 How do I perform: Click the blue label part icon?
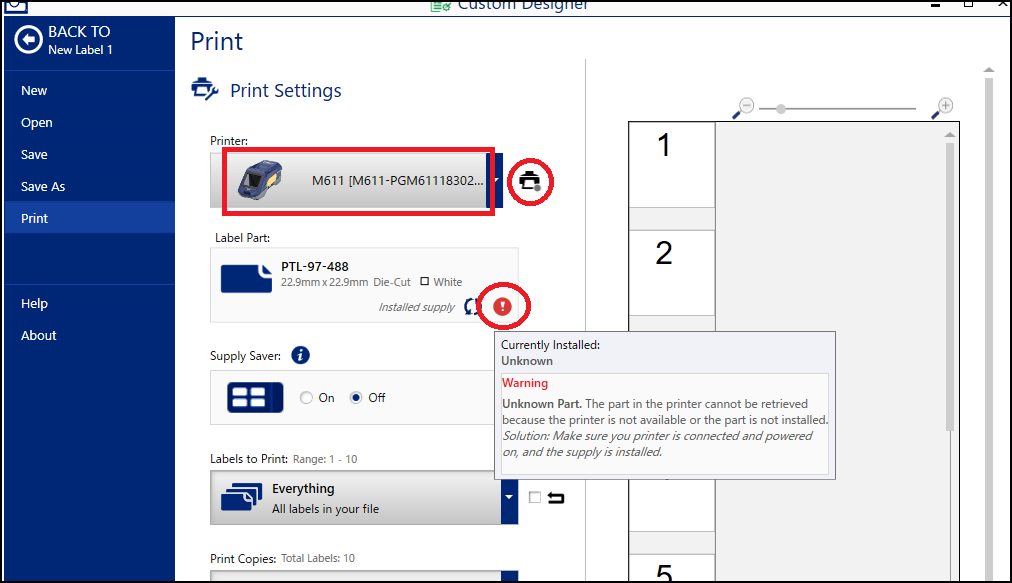[x=247, y=278]
